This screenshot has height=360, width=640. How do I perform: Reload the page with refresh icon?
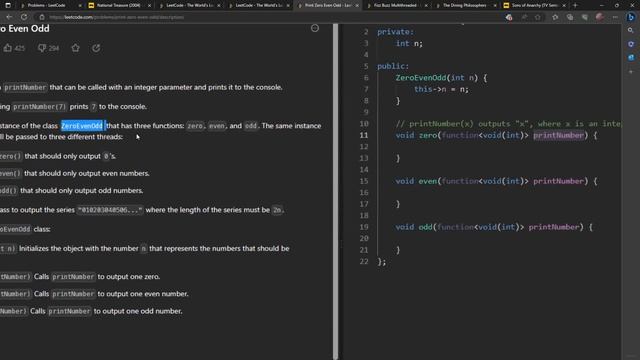(24, 17)
